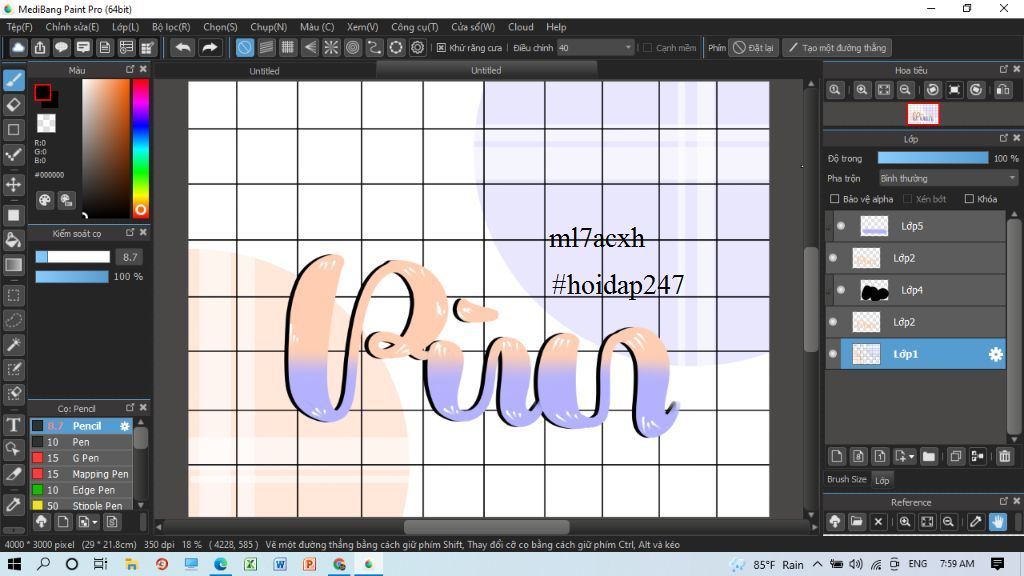Hide the Lớp1 layer
Image resolution: width=1024 pixels, height=576 pixels.
tap(833, 354)
